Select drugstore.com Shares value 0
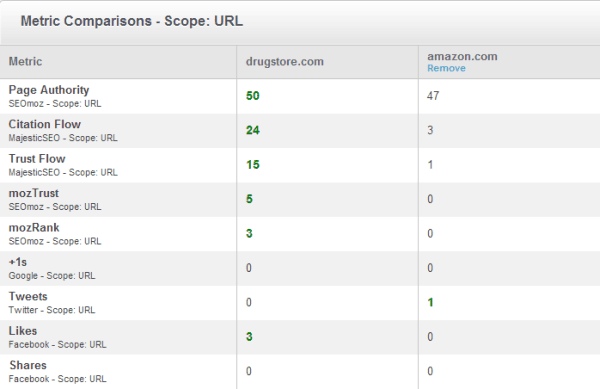Viewport: 600px width, 389px height. click(x=249, y=371)
